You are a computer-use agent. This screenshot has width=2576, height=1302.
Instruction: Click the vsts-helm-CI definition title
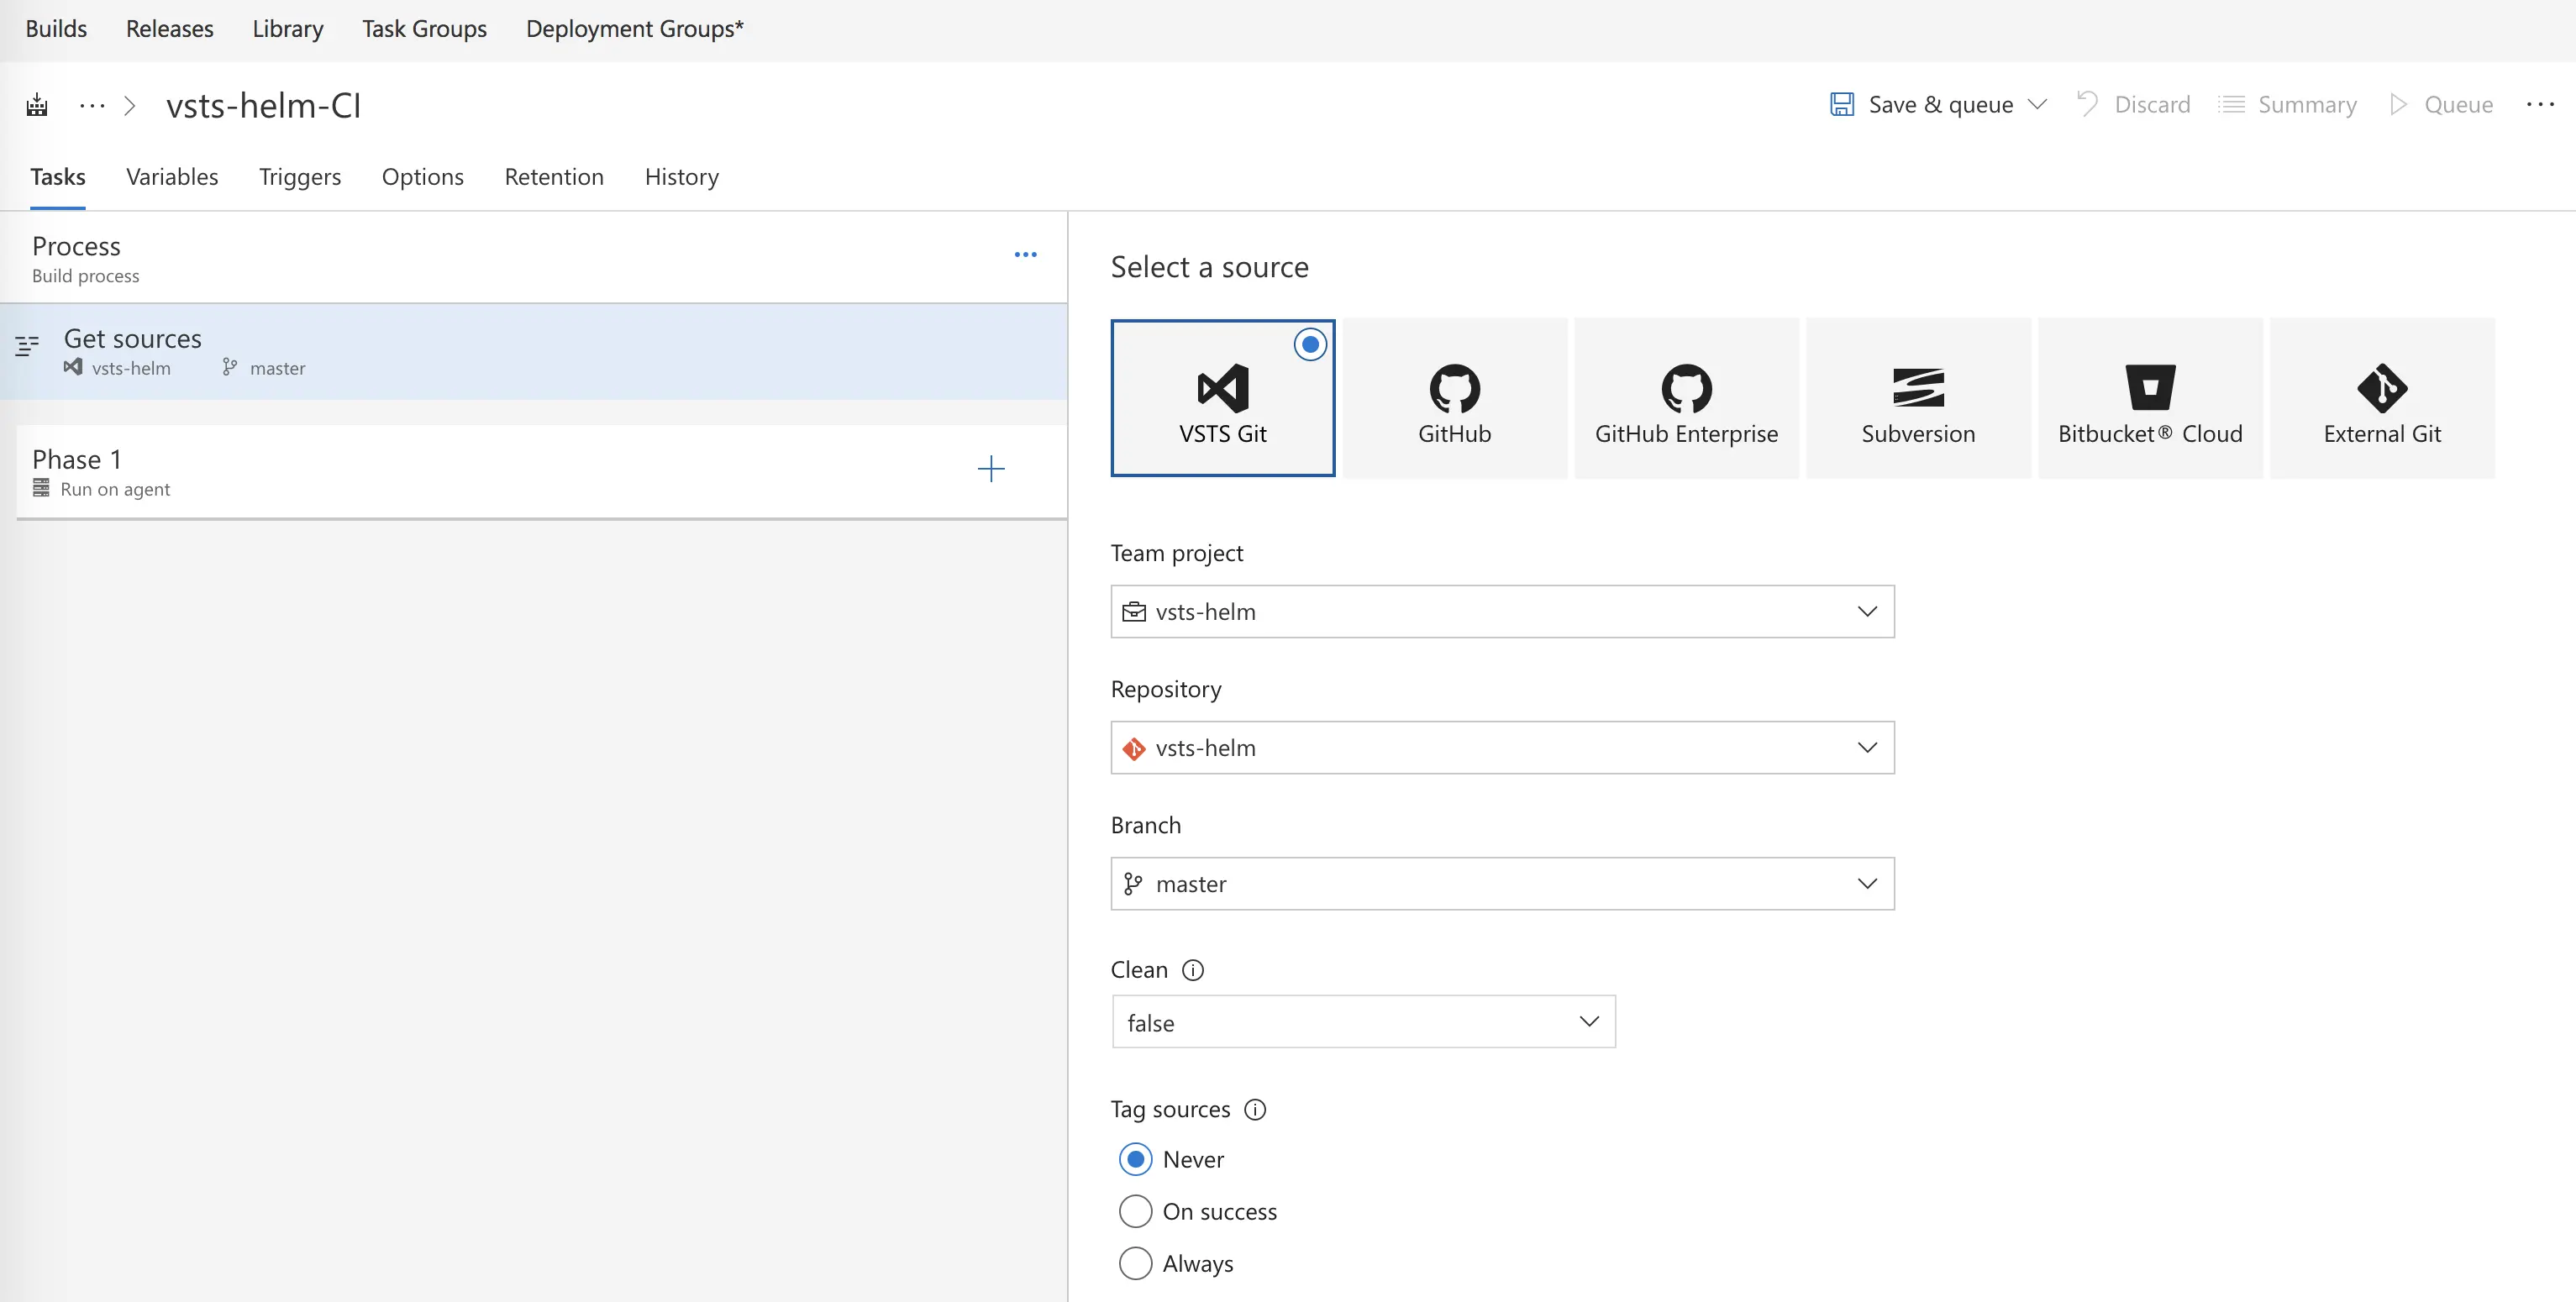point(263,105)
